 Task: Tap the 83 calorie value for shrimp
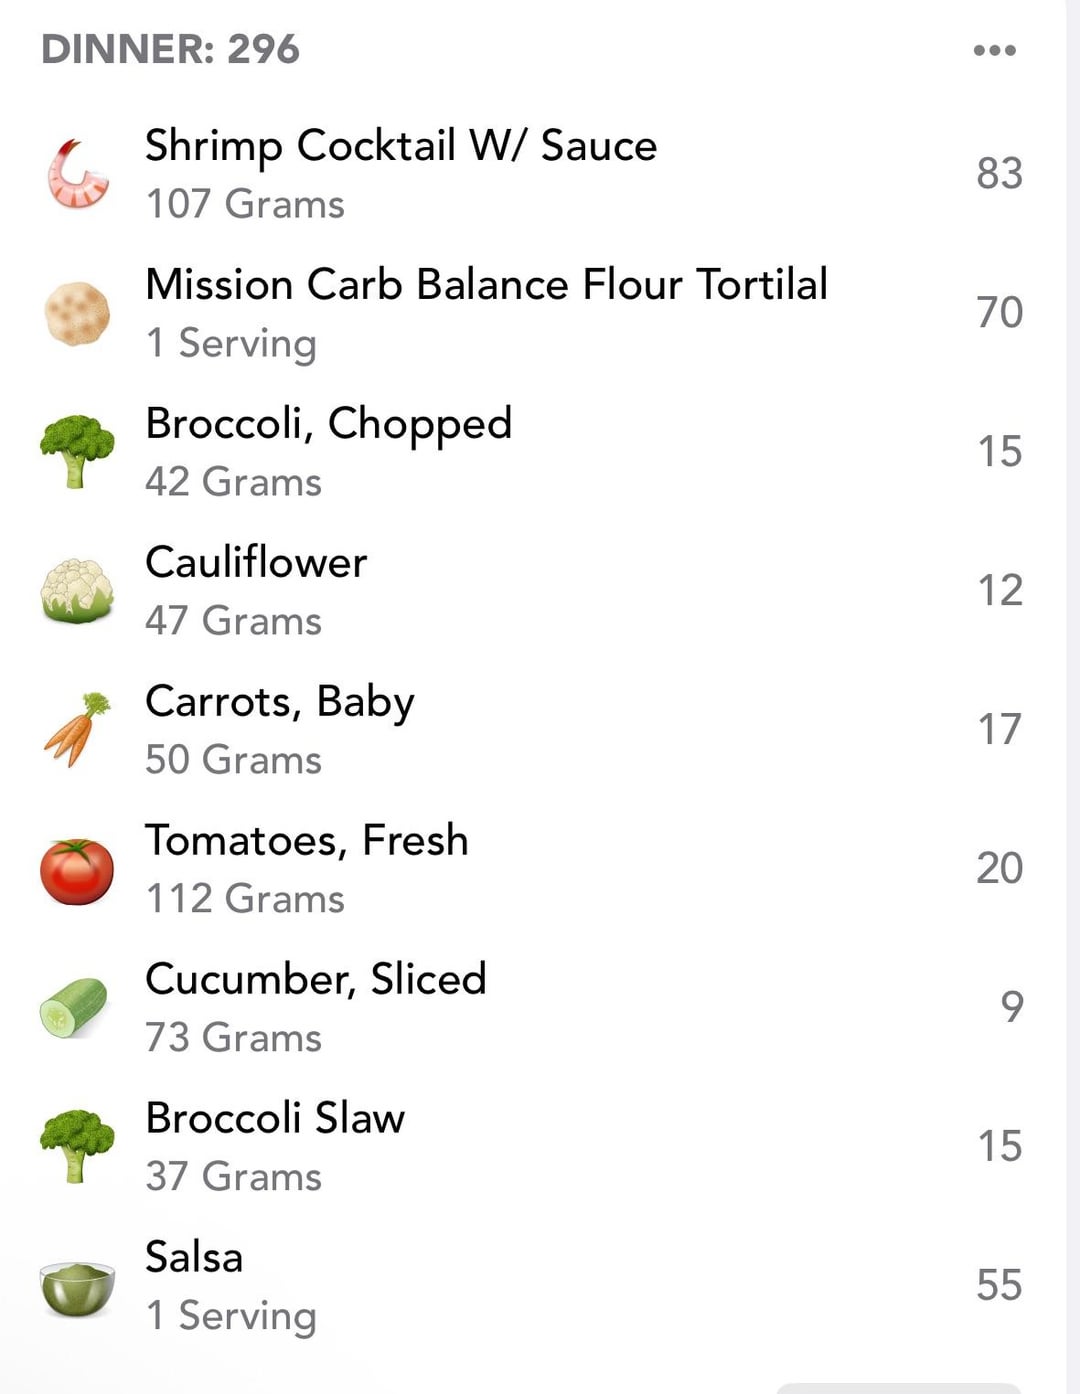click(x=999, y=173)
